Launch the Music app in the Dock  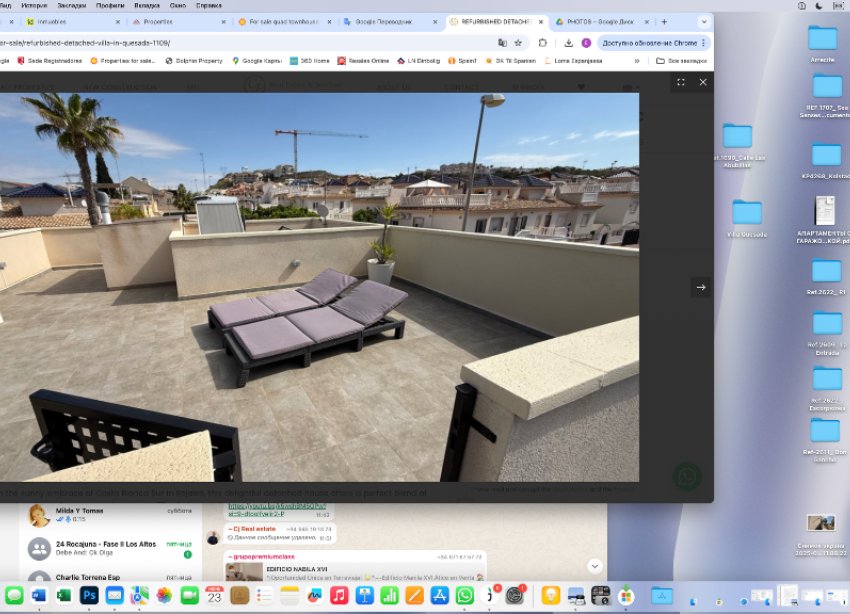(x=339, y=596)
